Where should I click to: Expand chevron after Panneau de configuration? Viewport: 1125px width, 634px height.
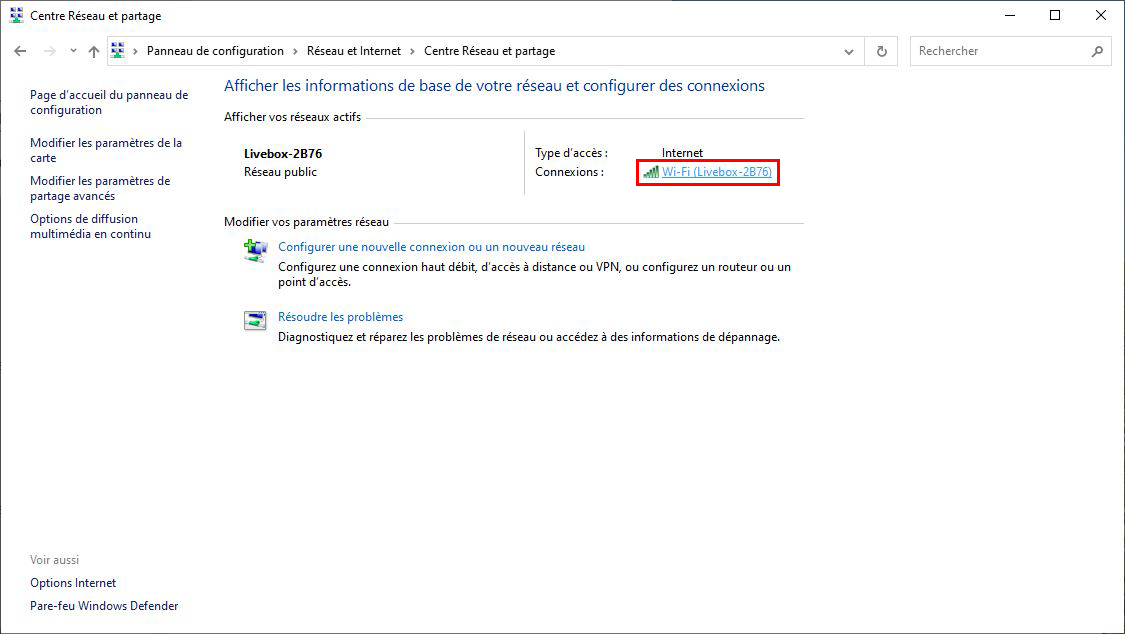click(296, 52)
